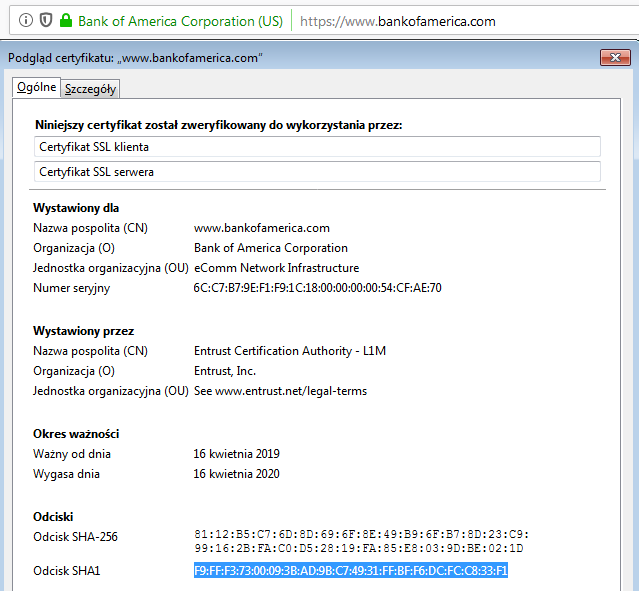Click See www.entrust.net/legal-terms value
Screen dimensions: 639x591
pyautogui.click(x=280, y=391)
